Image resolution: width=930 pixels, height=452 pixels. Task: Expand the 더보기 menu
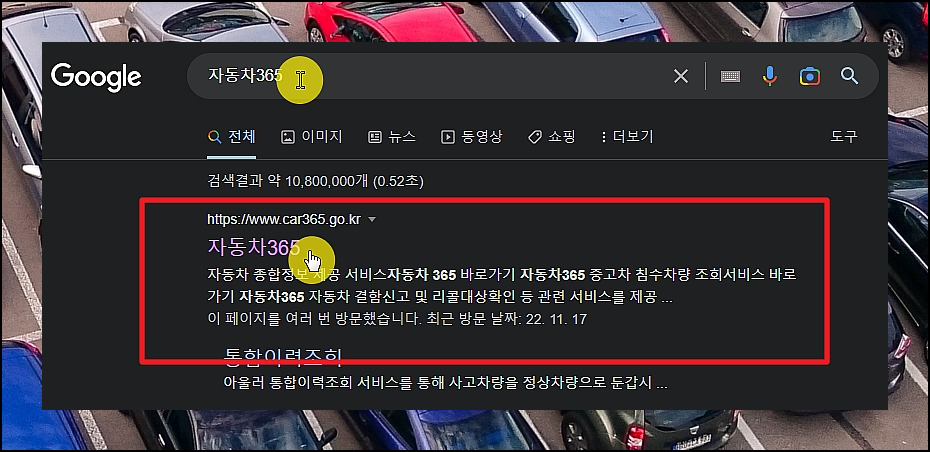tap(627, 137)
